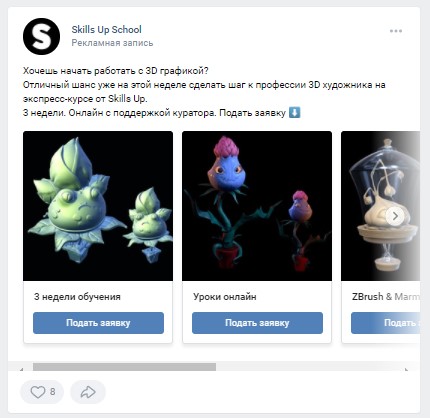430x418 pixels.
Task: Click the Рекламная запись label
Action: (x=112, y=43)
